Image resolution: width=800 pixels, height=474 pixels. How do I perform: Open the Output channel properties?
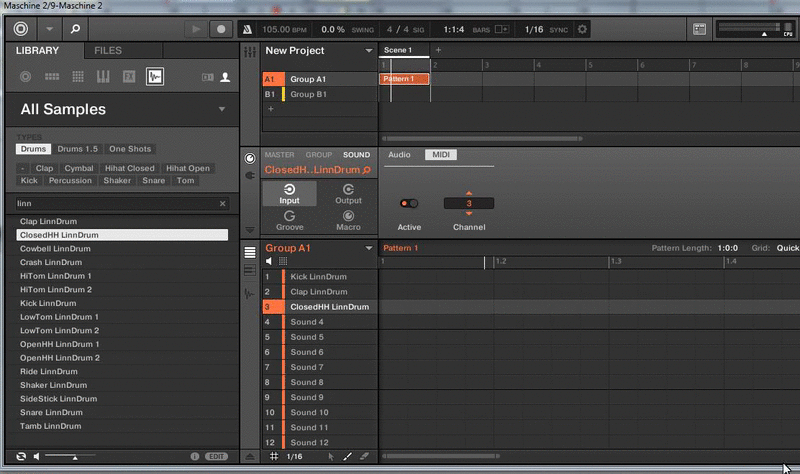pos(348,194)
